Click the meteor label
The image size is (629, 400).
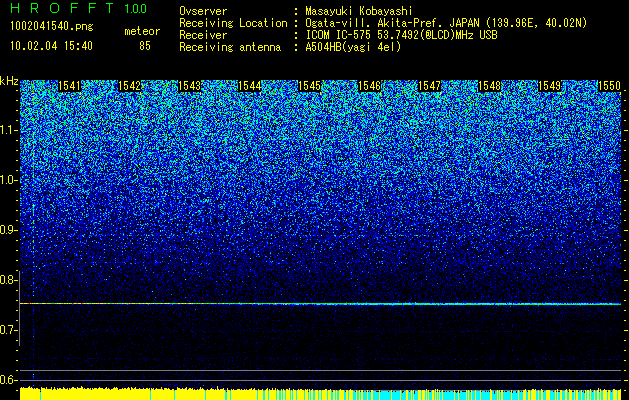point(142,31)
